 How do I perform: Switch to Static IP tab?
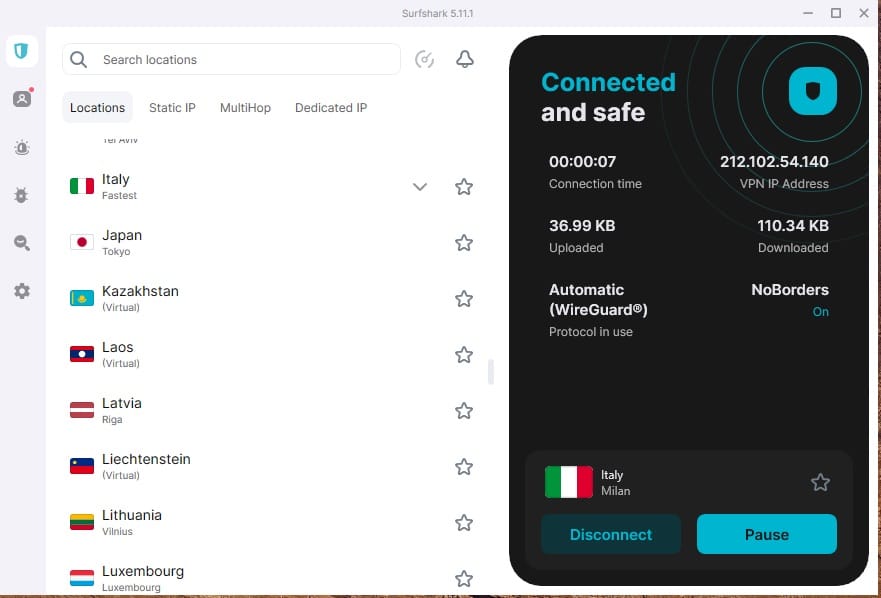coord(172,107)
